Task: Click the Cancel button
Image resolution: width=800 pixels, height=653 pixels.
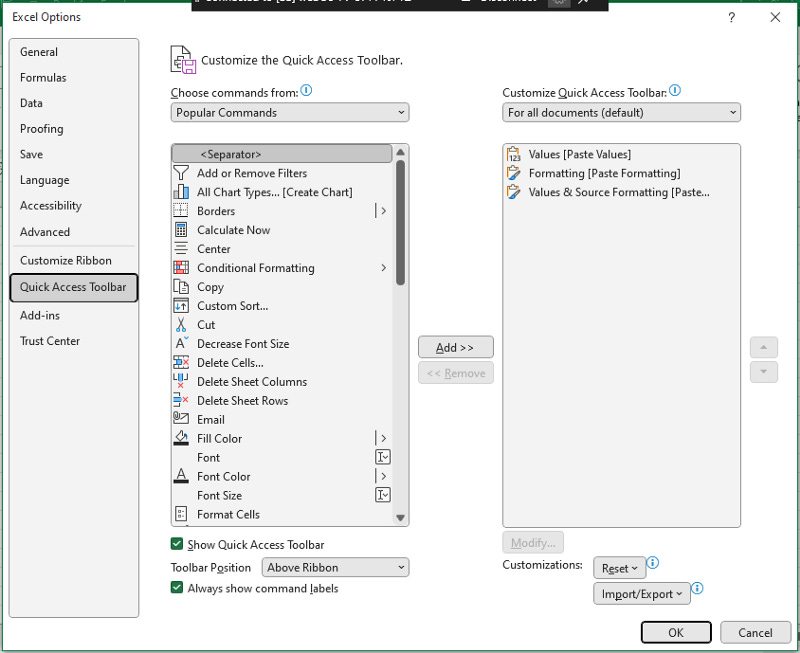Action: click(755, 633)
